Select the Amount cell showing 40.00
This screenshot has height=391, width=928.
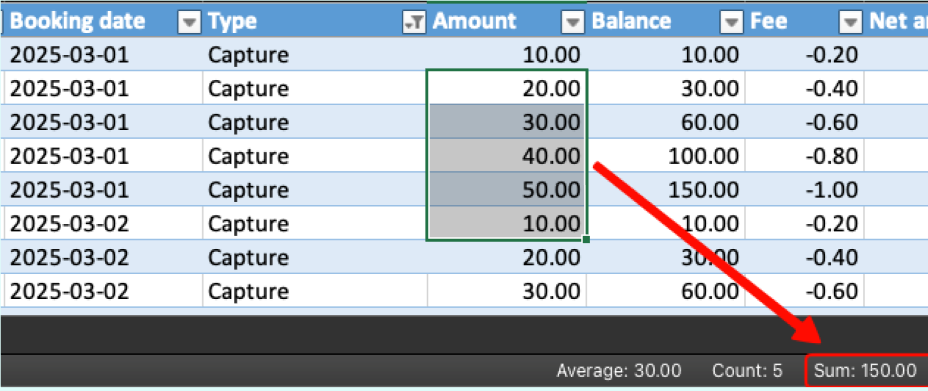[507, 156]
